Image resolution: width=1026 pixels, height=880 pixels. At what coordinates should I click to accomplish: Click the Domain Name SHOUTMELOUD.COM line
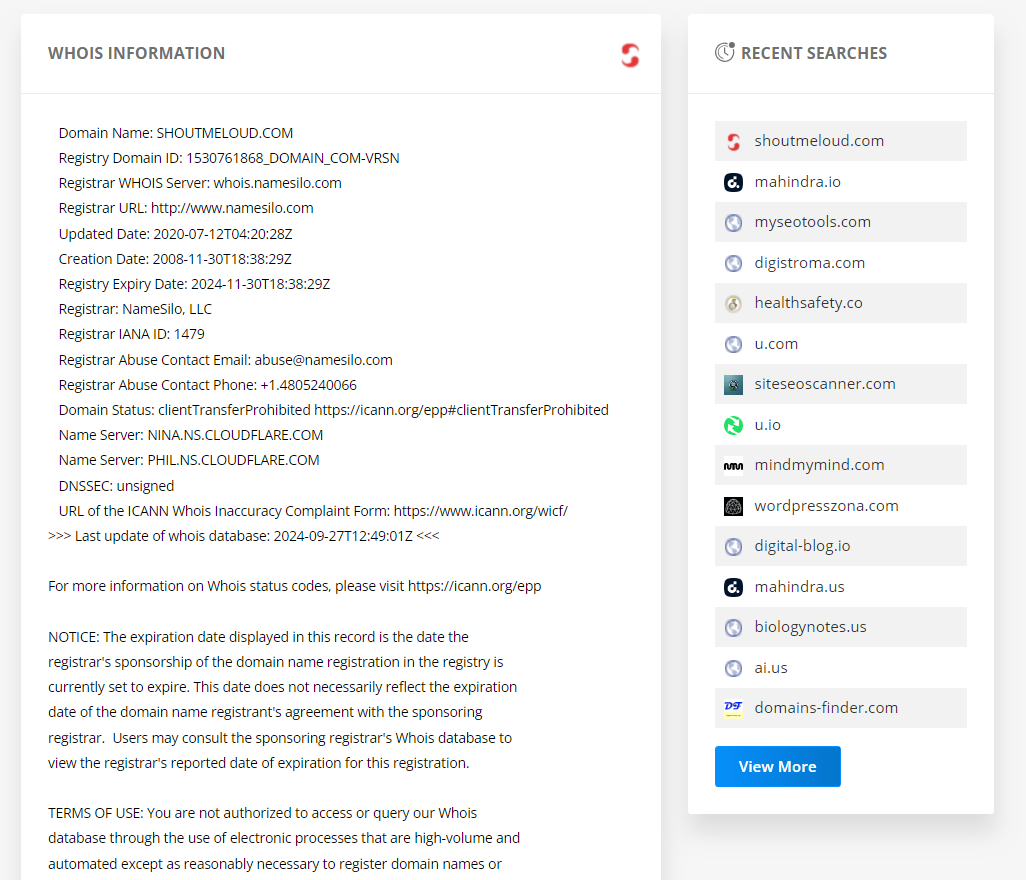pyautogui.click(x=176, y=133)
